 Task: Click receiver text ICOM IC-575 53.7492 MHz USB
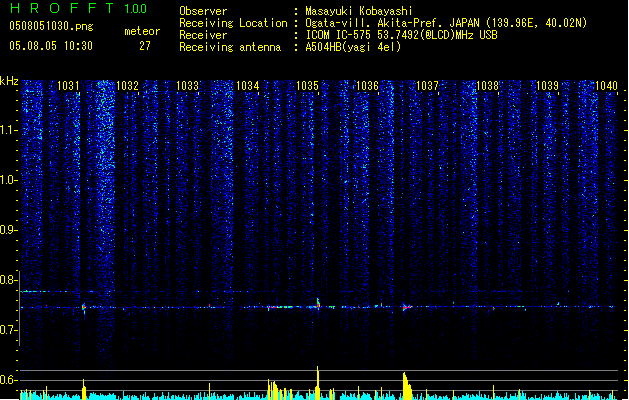pos(402,35)
